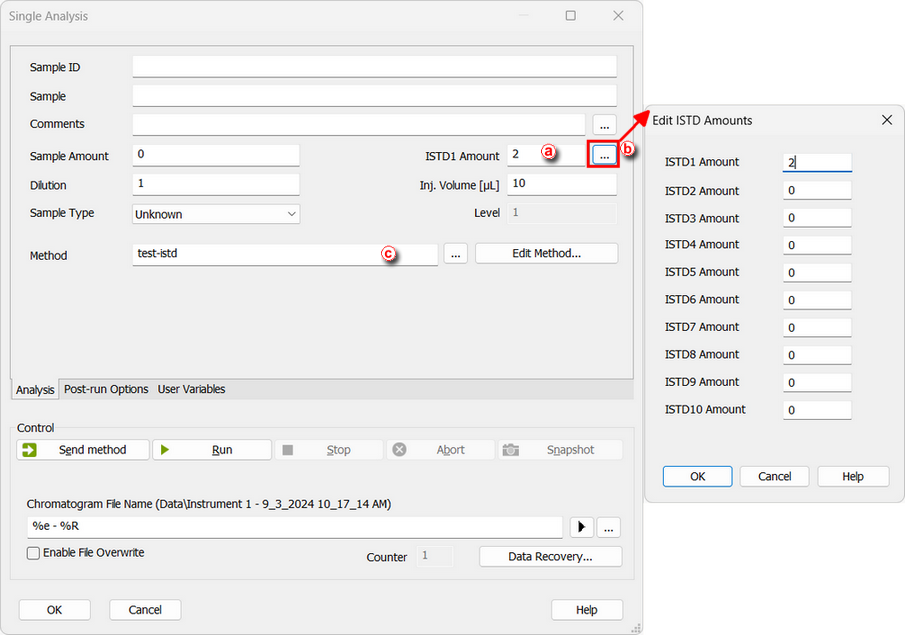
Task: Click the Send method button
Action: [83, 450]
